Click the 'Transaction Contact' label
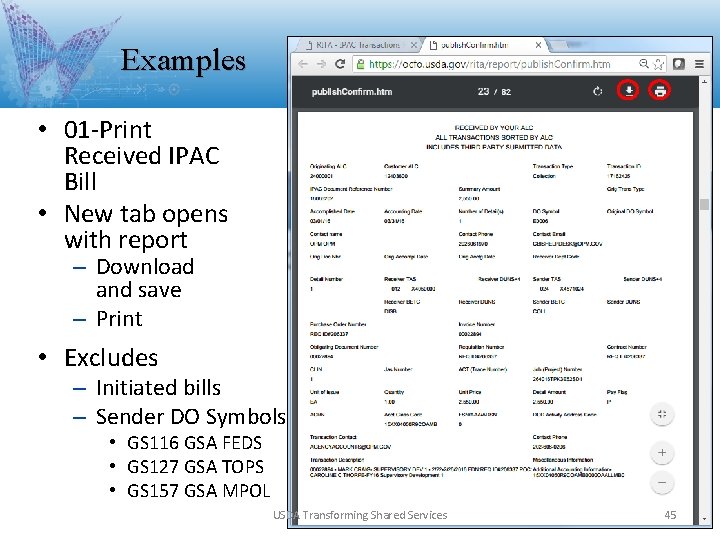 [x=333, y=437]
